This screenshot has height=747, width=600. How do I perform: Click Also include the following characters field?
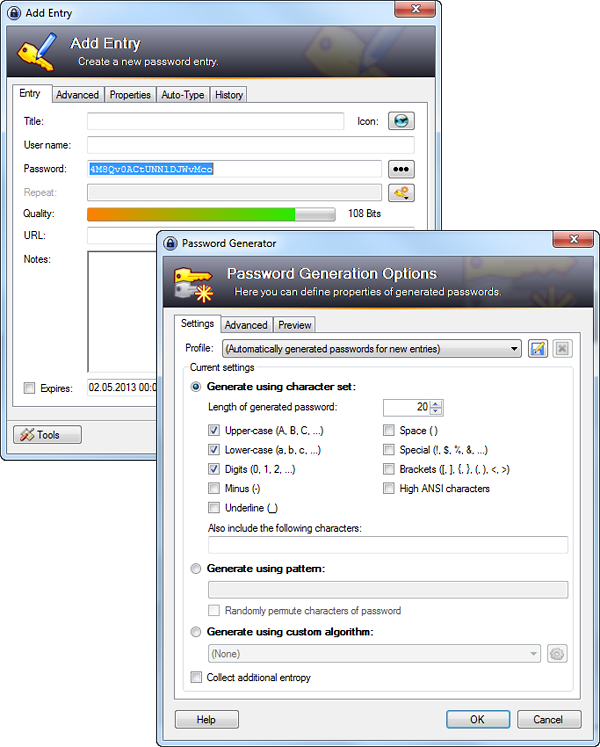[388, 545]
